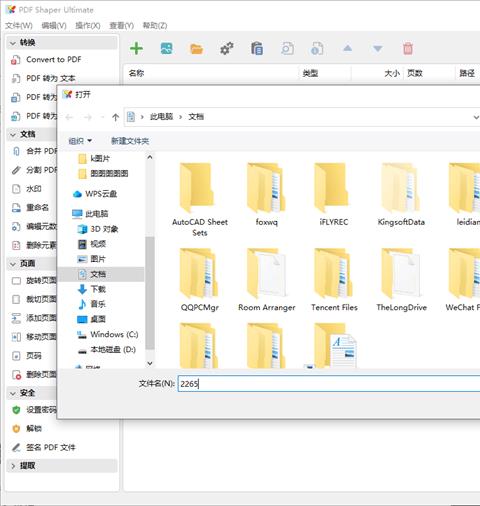480x506 pixels.
Task: Collapse the 转换 section in sidebar
Action: 13,43
